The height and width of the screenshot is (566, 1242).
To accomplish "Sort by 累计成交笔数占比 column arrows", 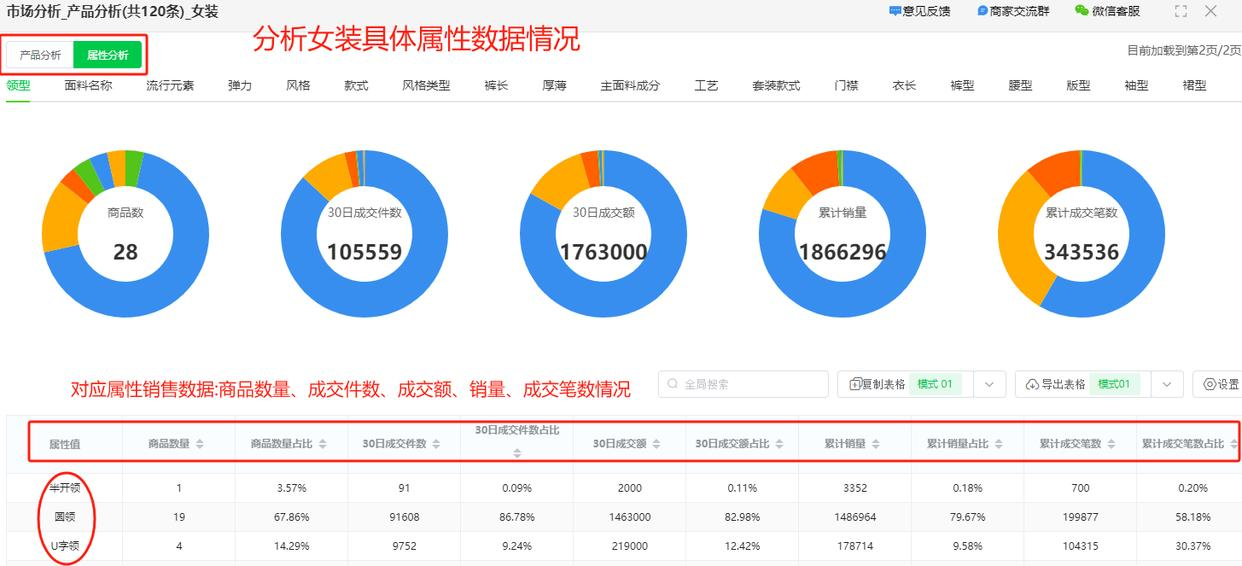I will (x=1234, y=444).
